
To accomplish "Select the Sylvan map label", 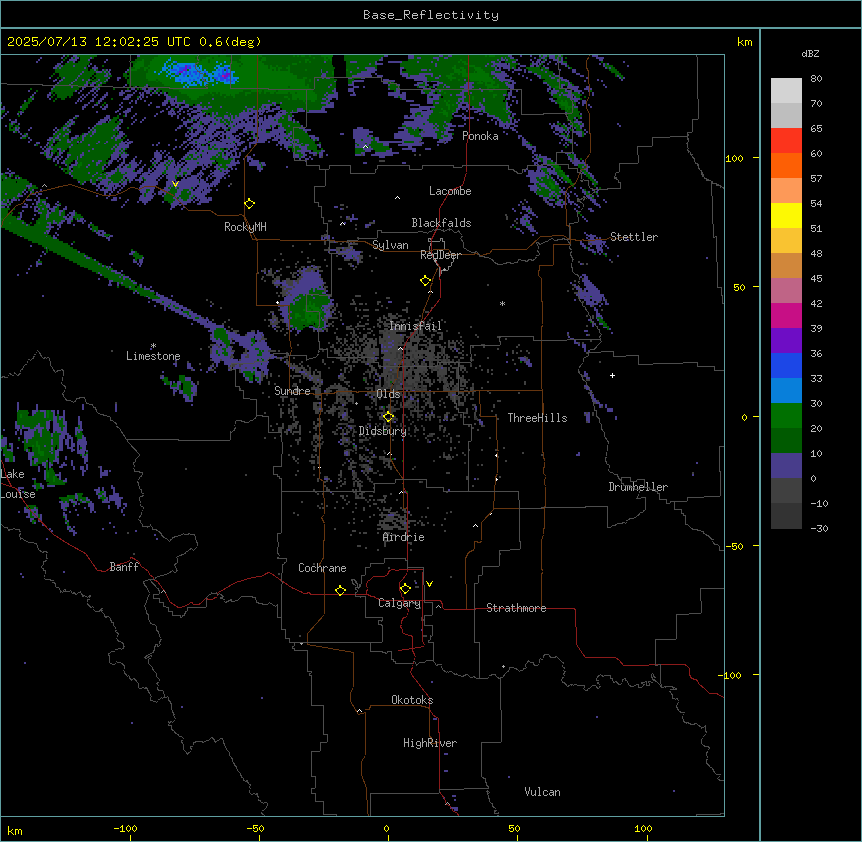I will click(390, 245).
